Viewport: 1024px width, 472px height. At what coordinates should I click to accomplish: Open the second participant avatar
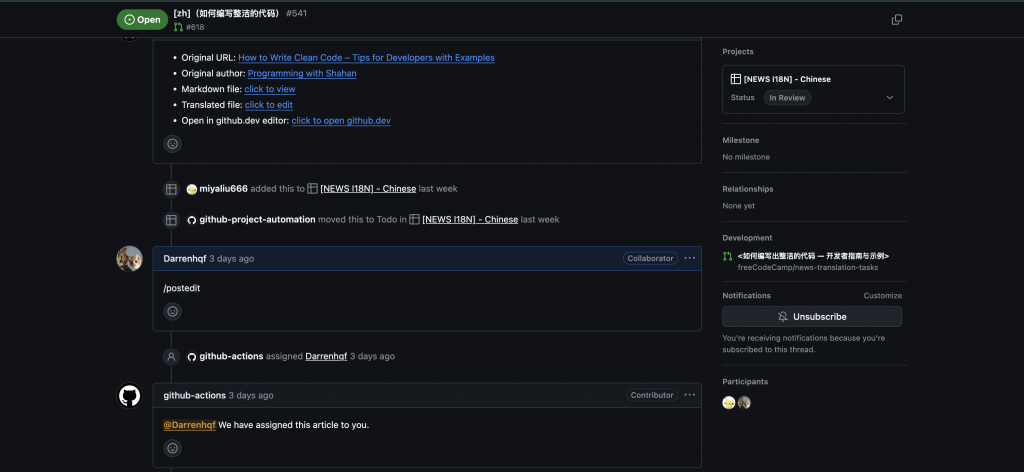[744, 403]
